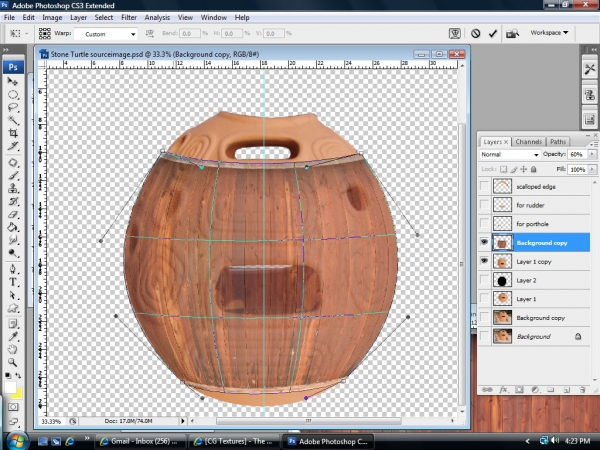Screen dimensions: 600x450
Task: Select the Brush tool
Action: (13, 176)
